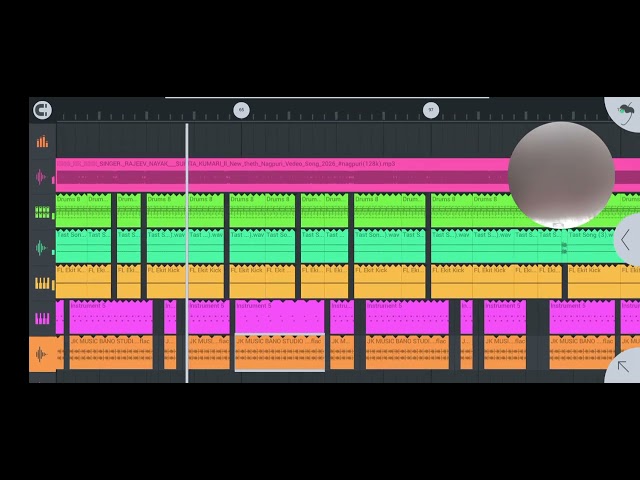Toggle the small mute light on the Tast Song track

click(53, 252)
